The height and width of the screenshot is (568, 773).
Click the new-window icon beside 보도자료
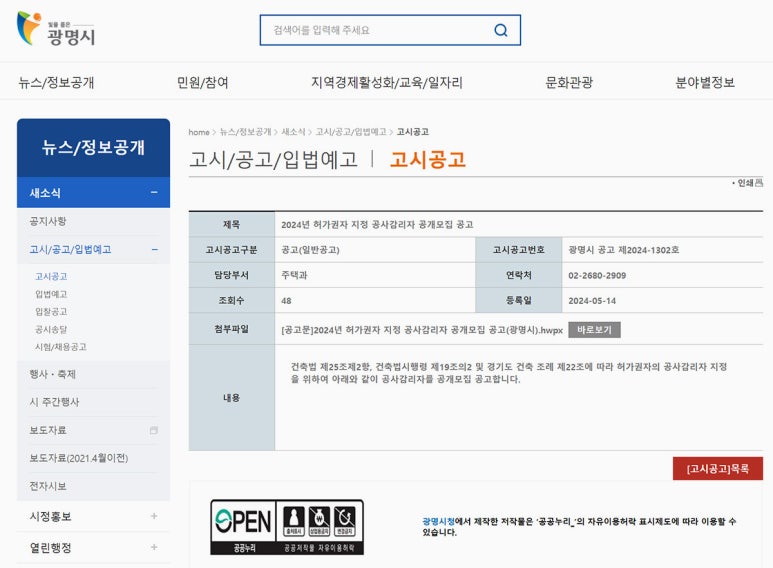click(154, 430)
